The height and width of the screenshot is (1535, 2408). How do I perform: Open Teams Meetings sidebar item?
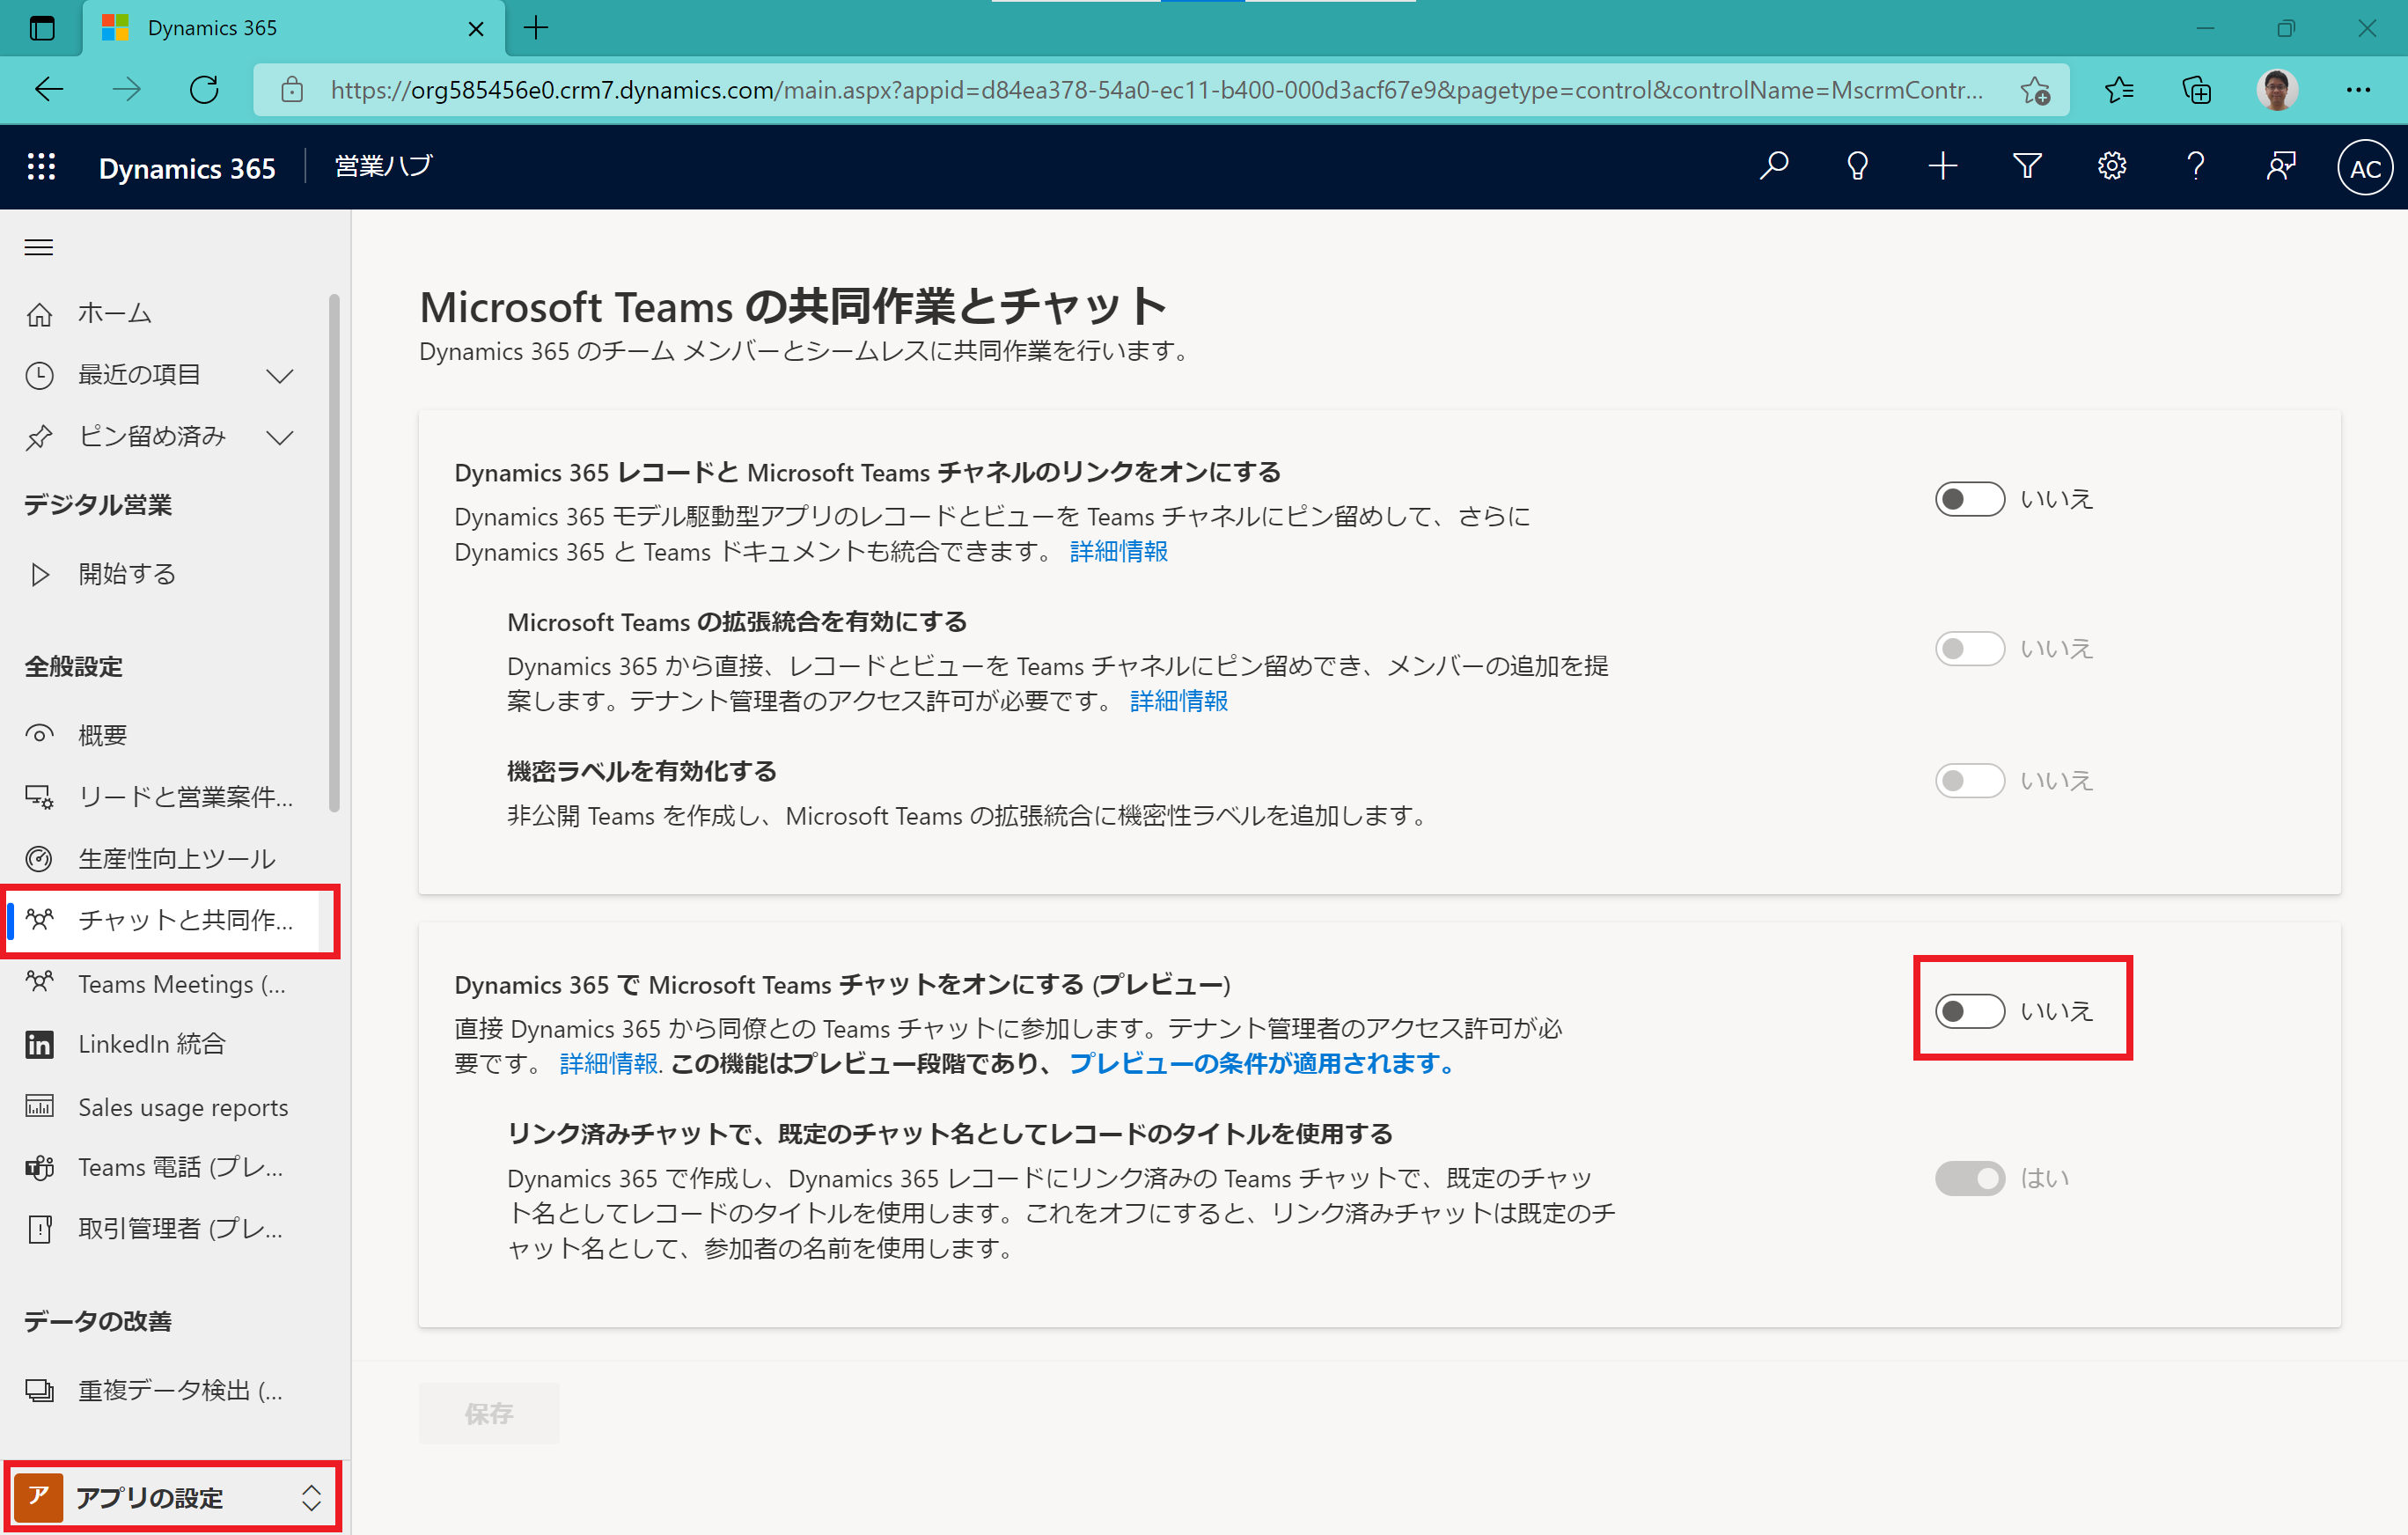click(x=160, y=983)
